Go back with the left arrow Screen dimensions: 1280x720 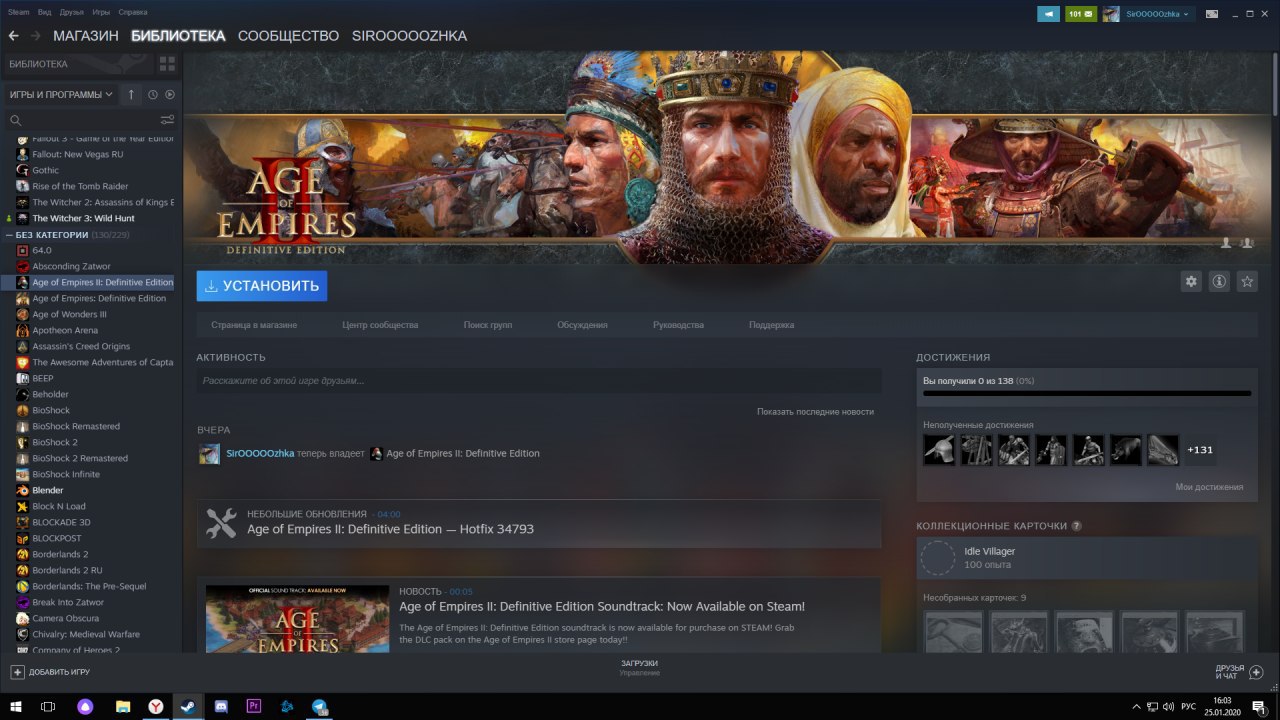pyautogui.click(x=14, y=36)
